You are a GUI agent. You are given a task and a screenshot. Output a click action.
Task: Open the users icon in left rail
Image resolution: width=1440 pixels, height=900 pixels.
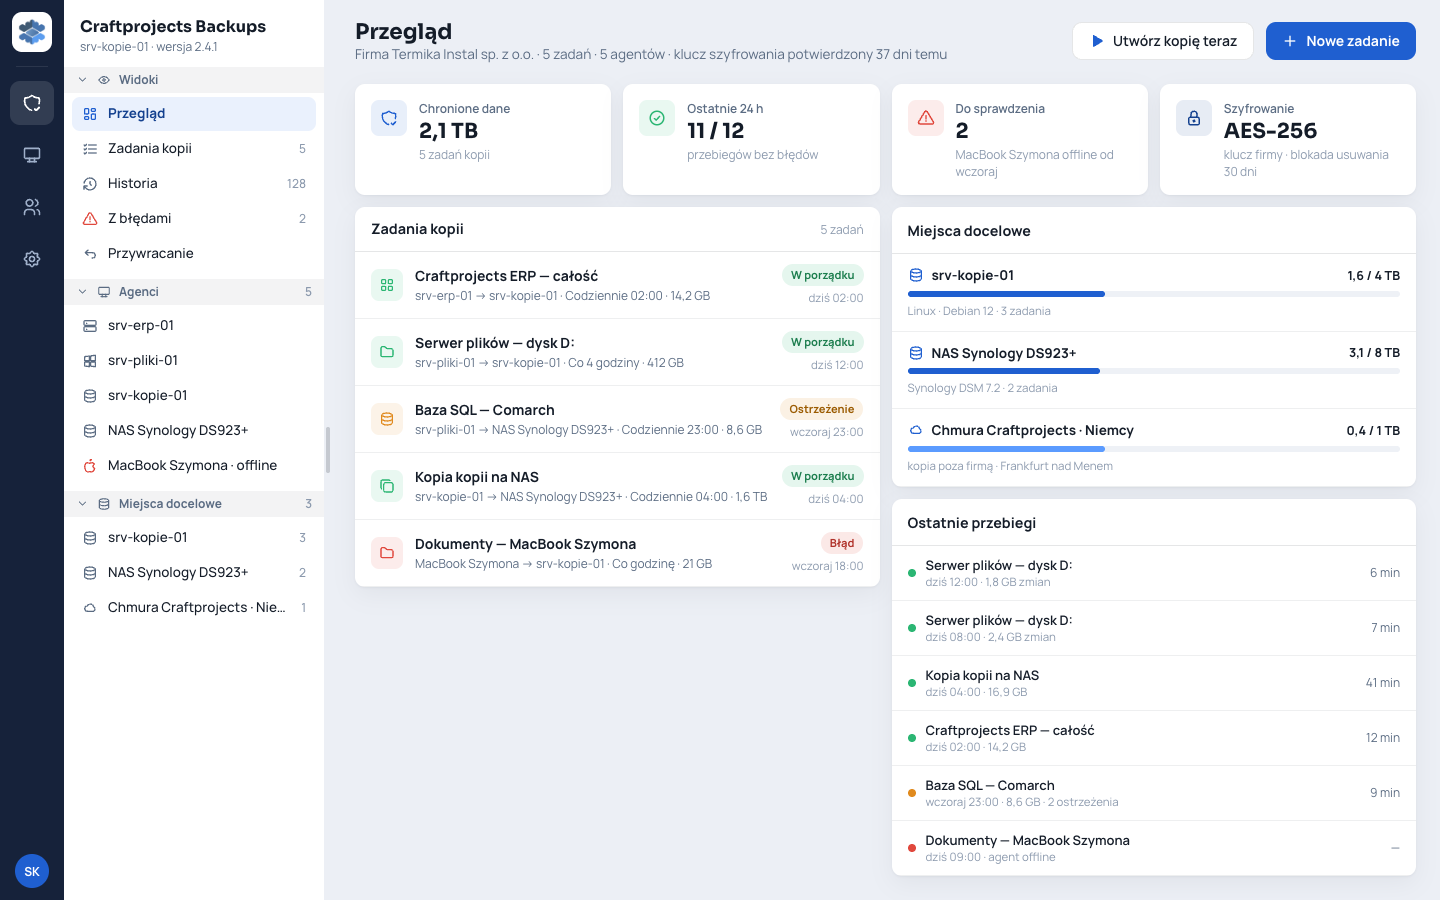click(x=32, y=207)
